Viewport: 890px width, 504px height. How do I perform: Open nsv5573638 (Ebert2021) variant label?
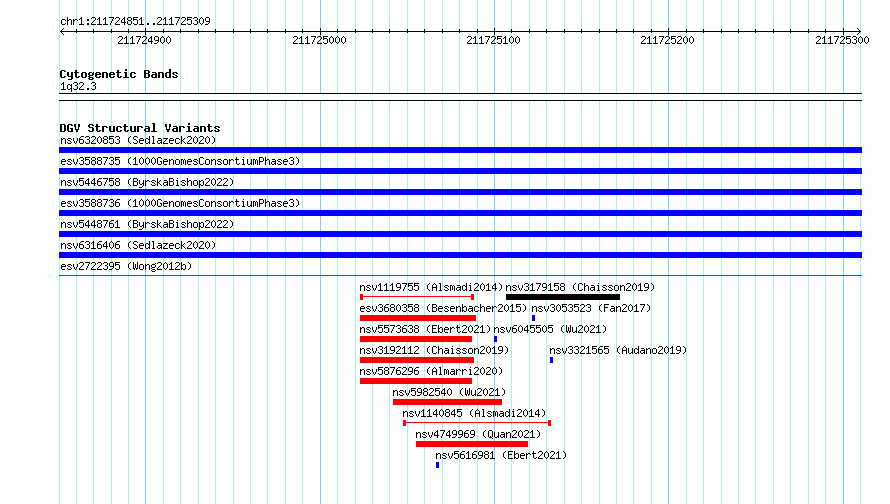tap(425, 329)
